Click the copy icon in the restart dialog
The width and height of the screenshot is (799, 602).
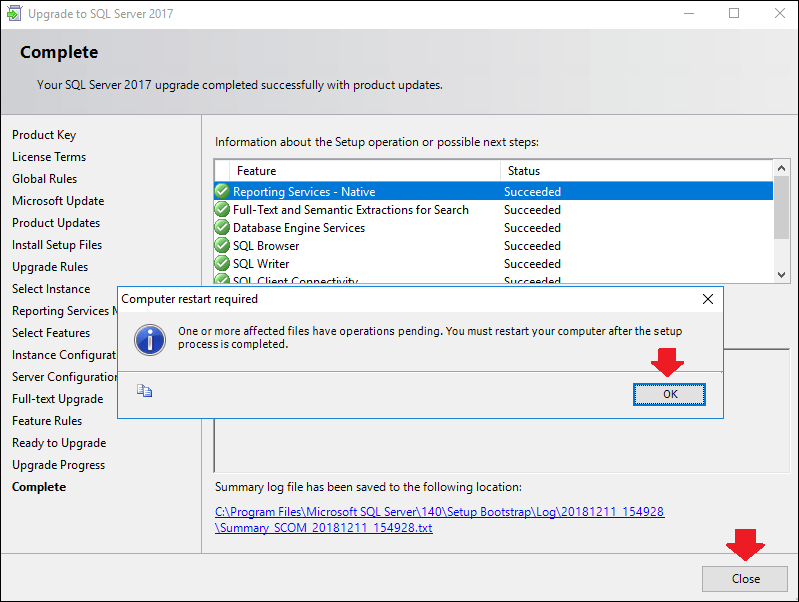144,391
